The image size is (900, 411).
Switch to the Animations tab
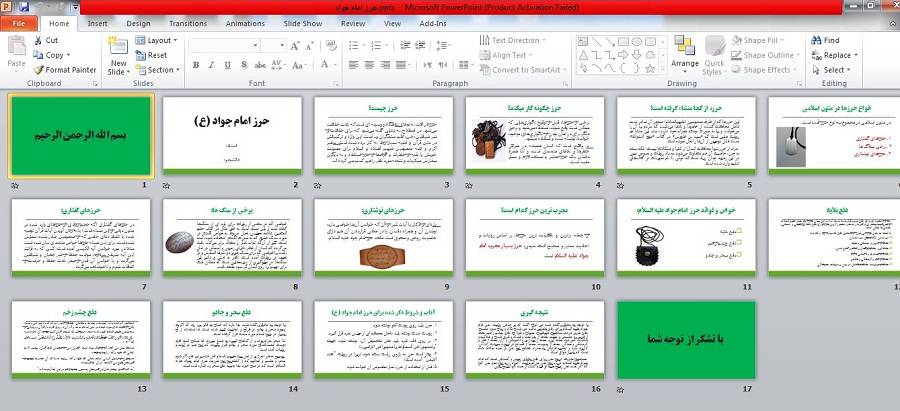click(x=245, y=24)
